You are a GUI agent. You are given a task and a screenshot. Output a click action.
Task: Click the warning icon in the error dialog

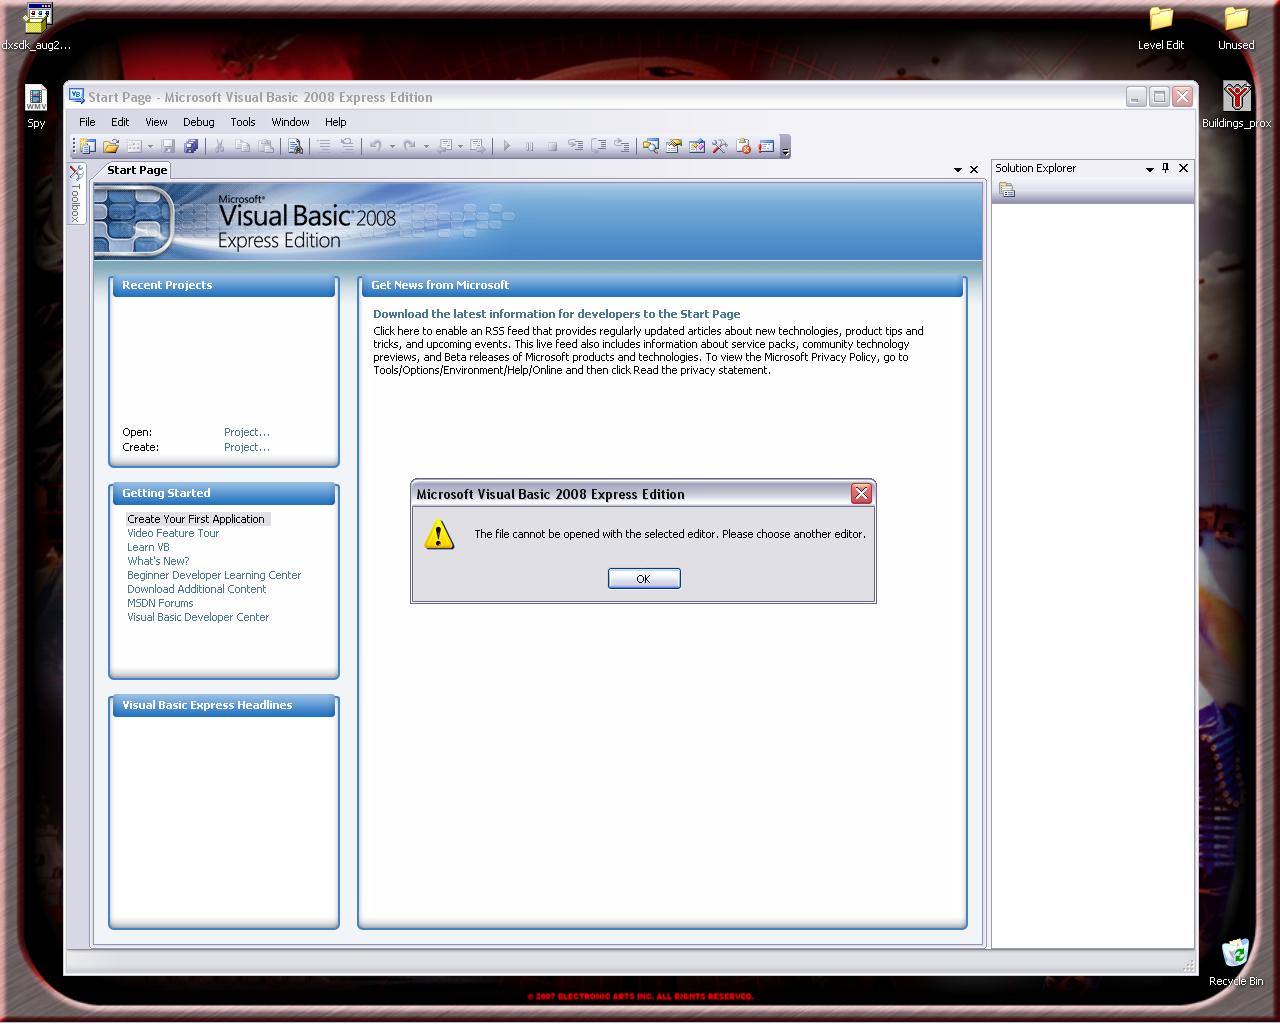click(439, 535)
